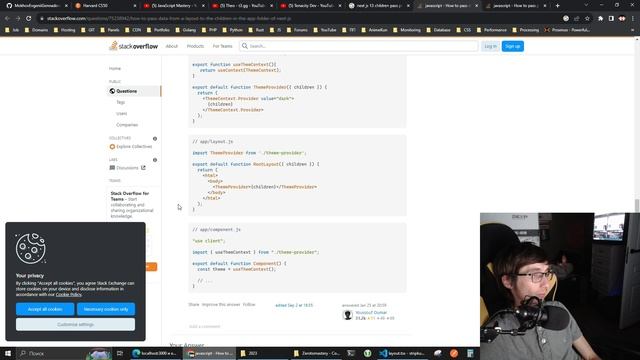Click the Share link under the answer

coord(193,304)
